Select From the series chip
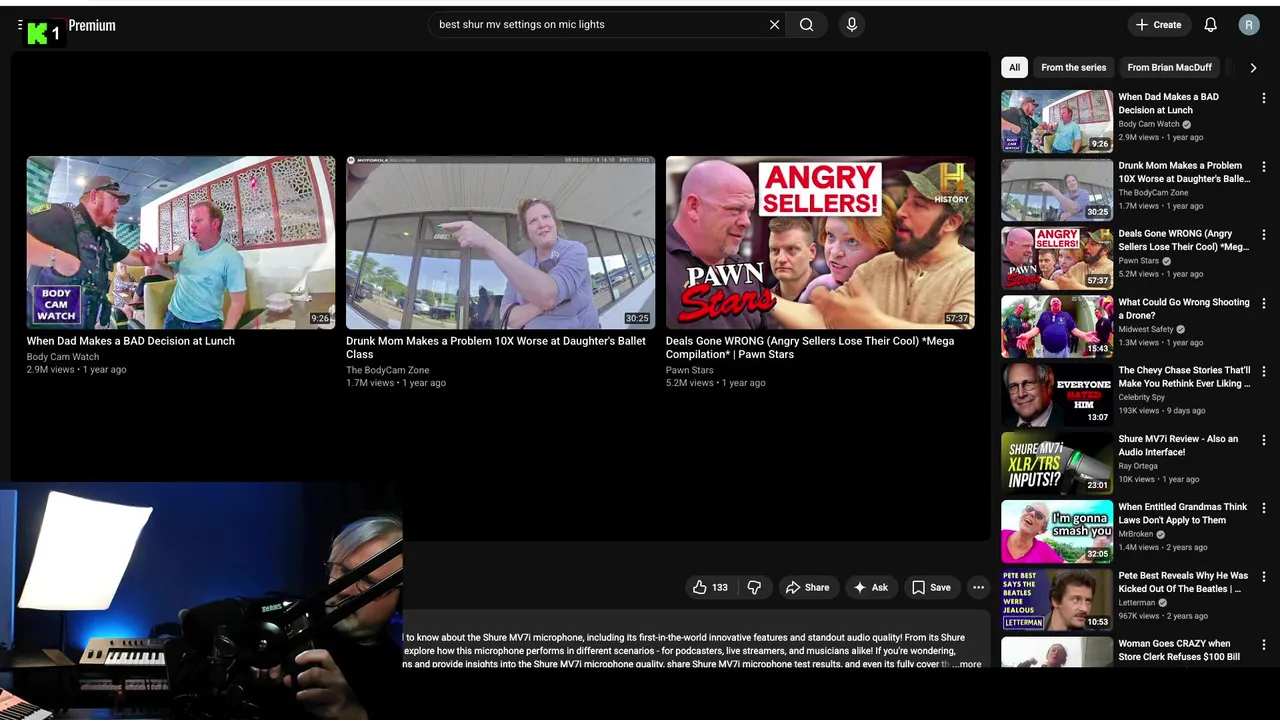This screenshot has width=1280, height=720. point(1073,67)
